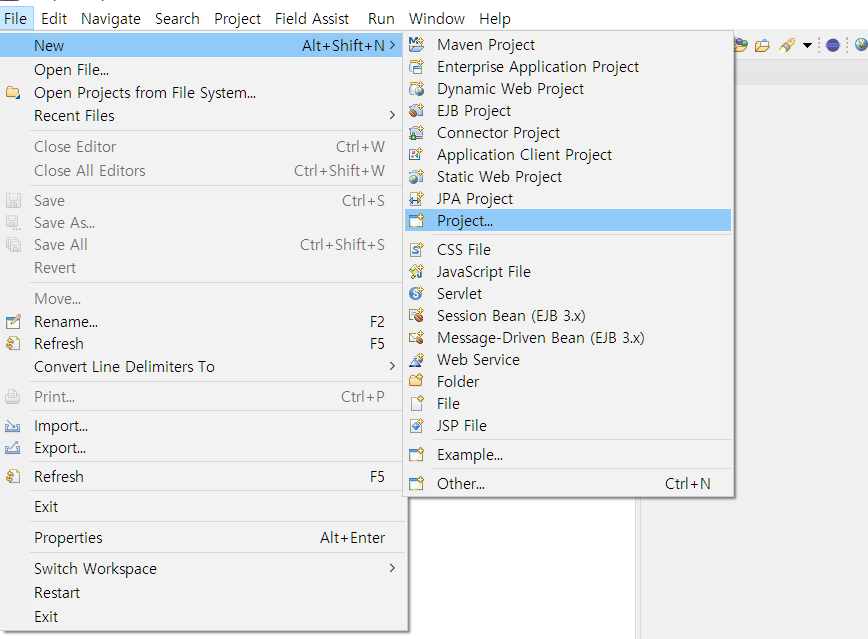Screen dimensions: 868x639
Task: Open the Edit menu
Action: pyautogui.click(x=54, y=18)
